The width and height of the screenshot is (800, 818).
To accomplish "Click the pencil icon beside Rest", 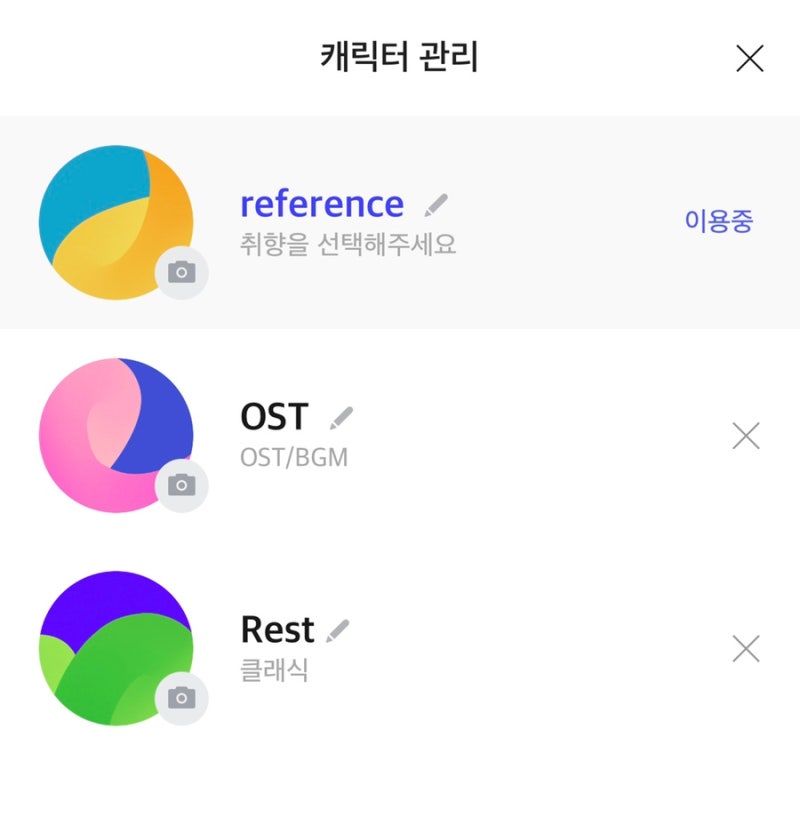I will [338, 631].
